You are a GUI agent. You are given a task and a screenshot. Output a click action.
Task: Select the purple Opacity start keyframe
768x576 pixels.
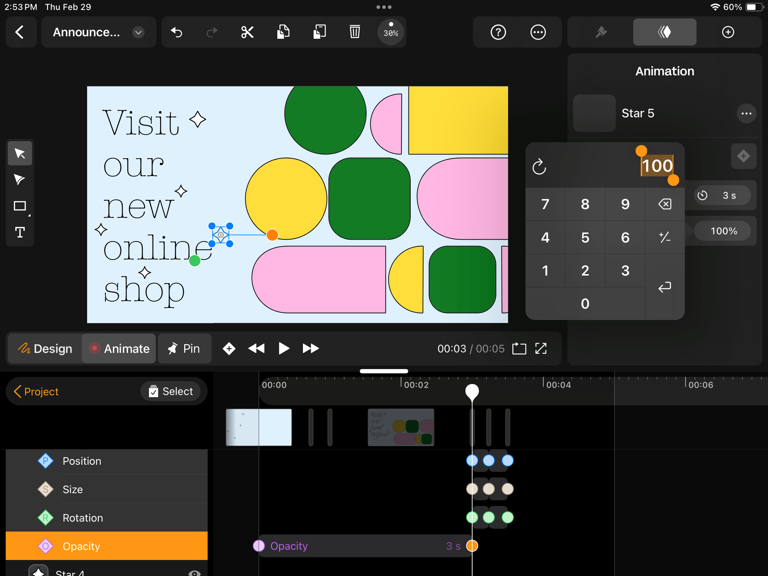(x=259, y=546)
